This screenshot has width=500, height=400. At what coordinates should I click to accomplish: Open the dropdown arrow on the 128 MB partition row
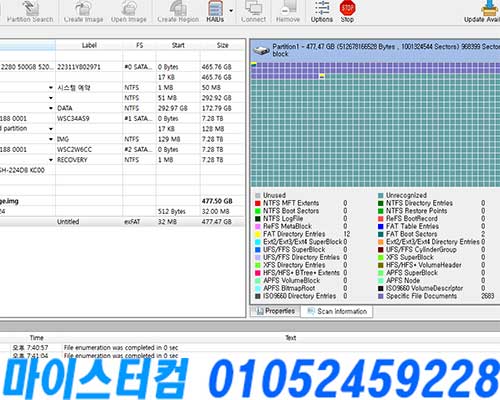51,129
